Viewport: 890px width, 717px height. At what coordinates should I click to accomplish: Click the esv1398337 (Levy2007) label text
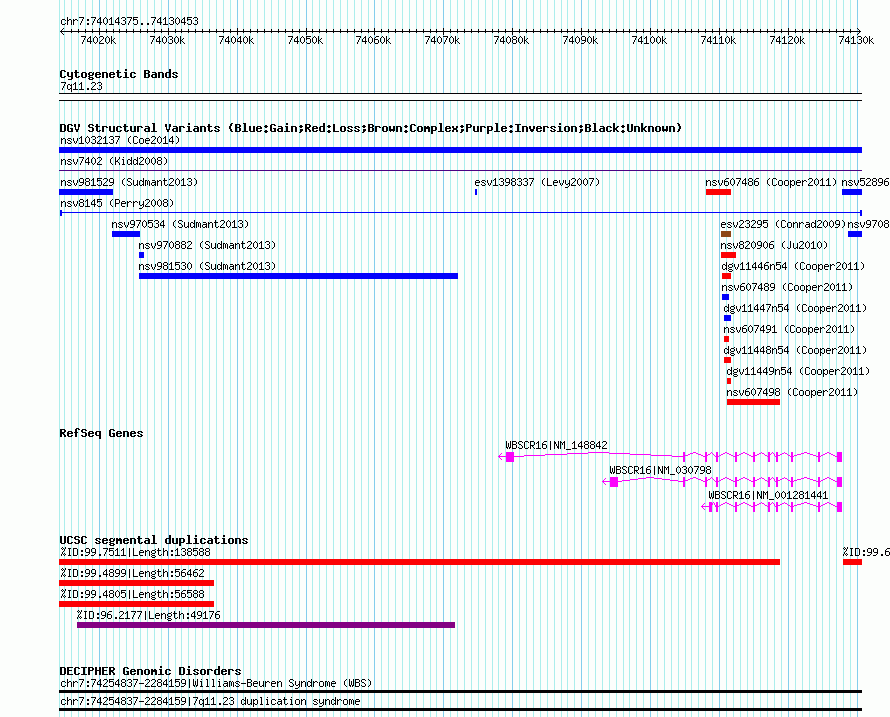pyautogui.click(x=537, y=182)
